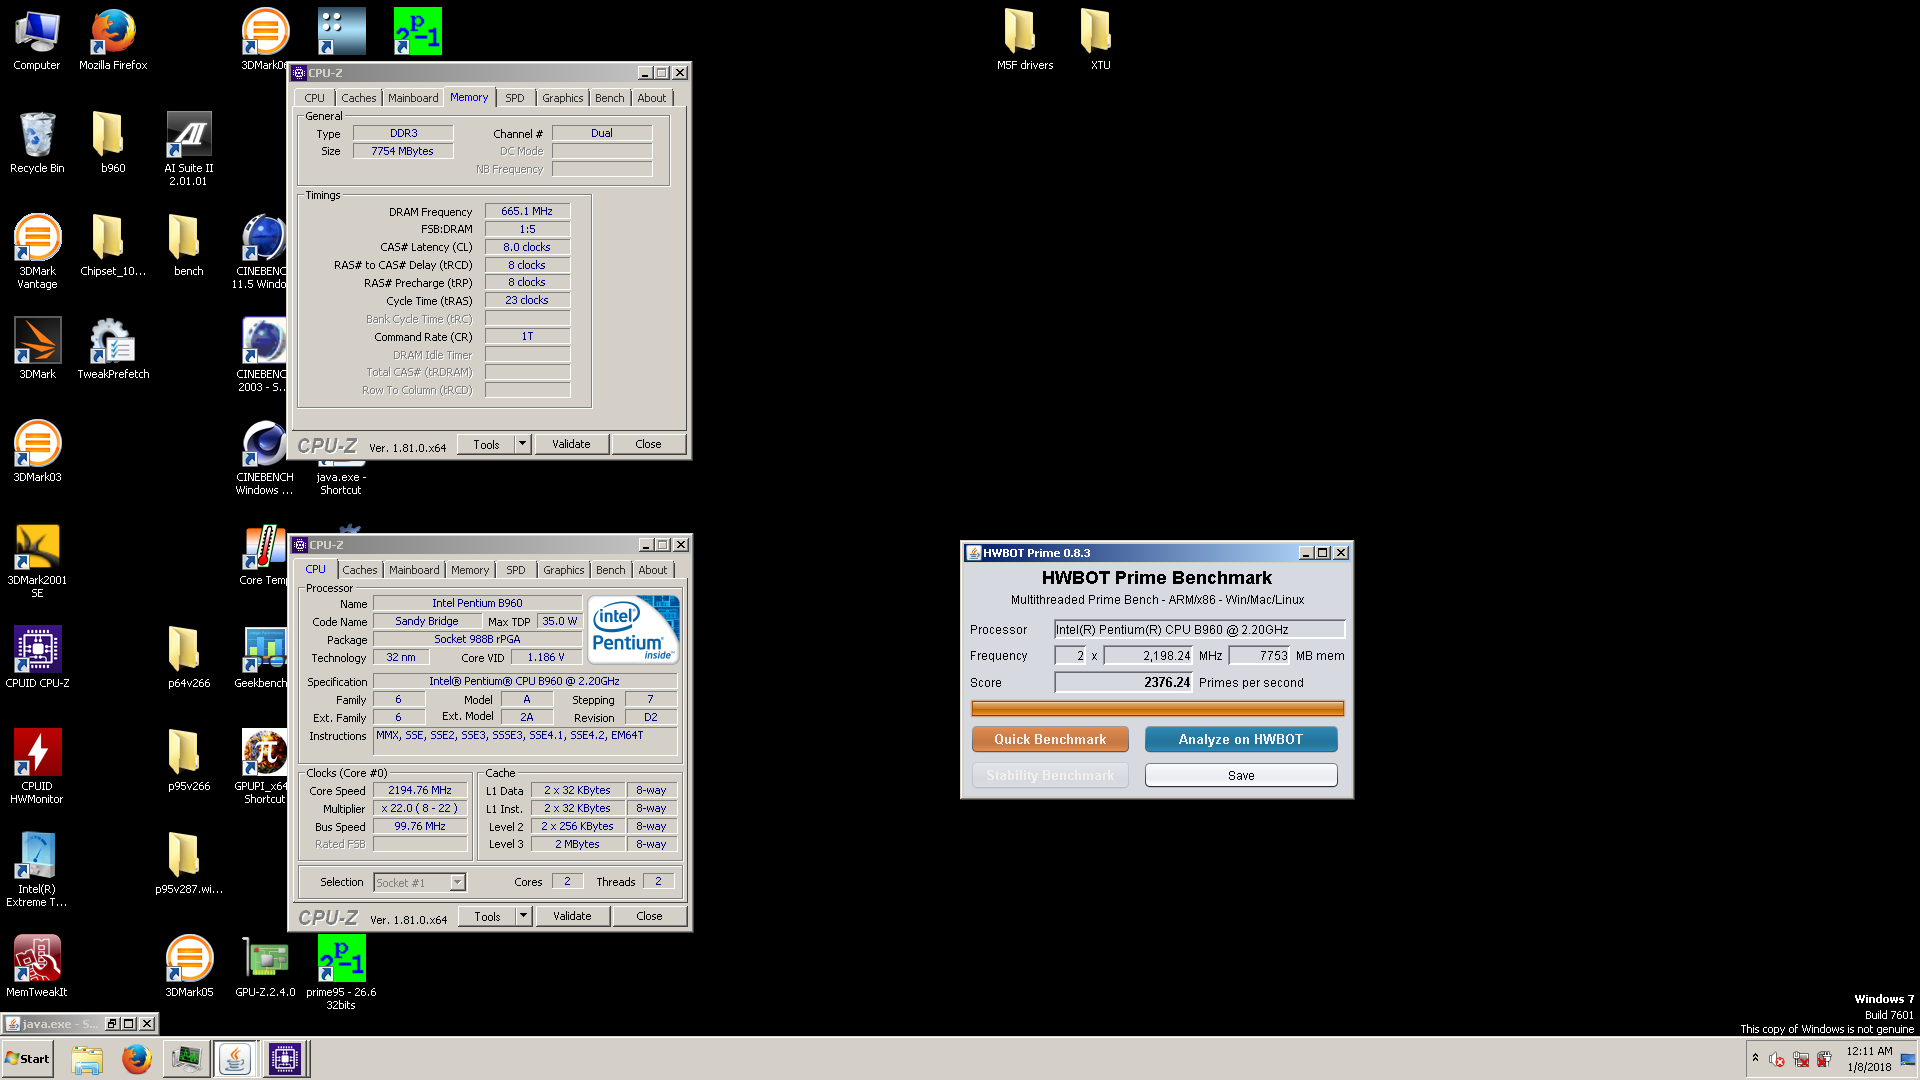Launch AI Suite II shortcut

[189, 148]
